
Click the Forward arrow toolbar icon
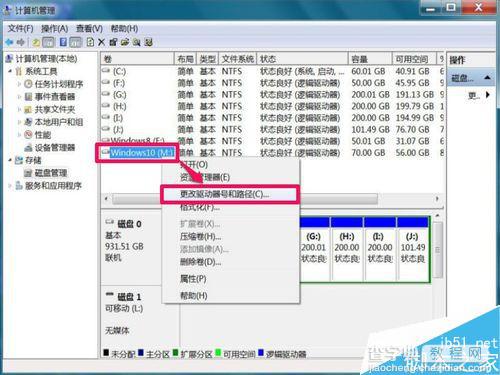point(21,42)
